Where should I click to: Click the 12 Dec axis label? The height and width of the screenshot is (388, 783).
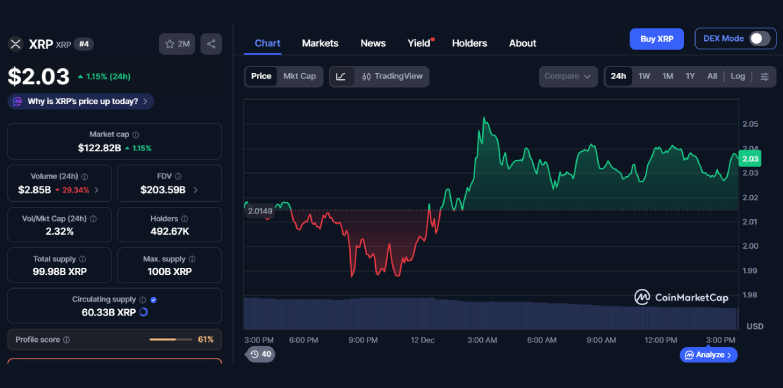[x=422, y=340]
